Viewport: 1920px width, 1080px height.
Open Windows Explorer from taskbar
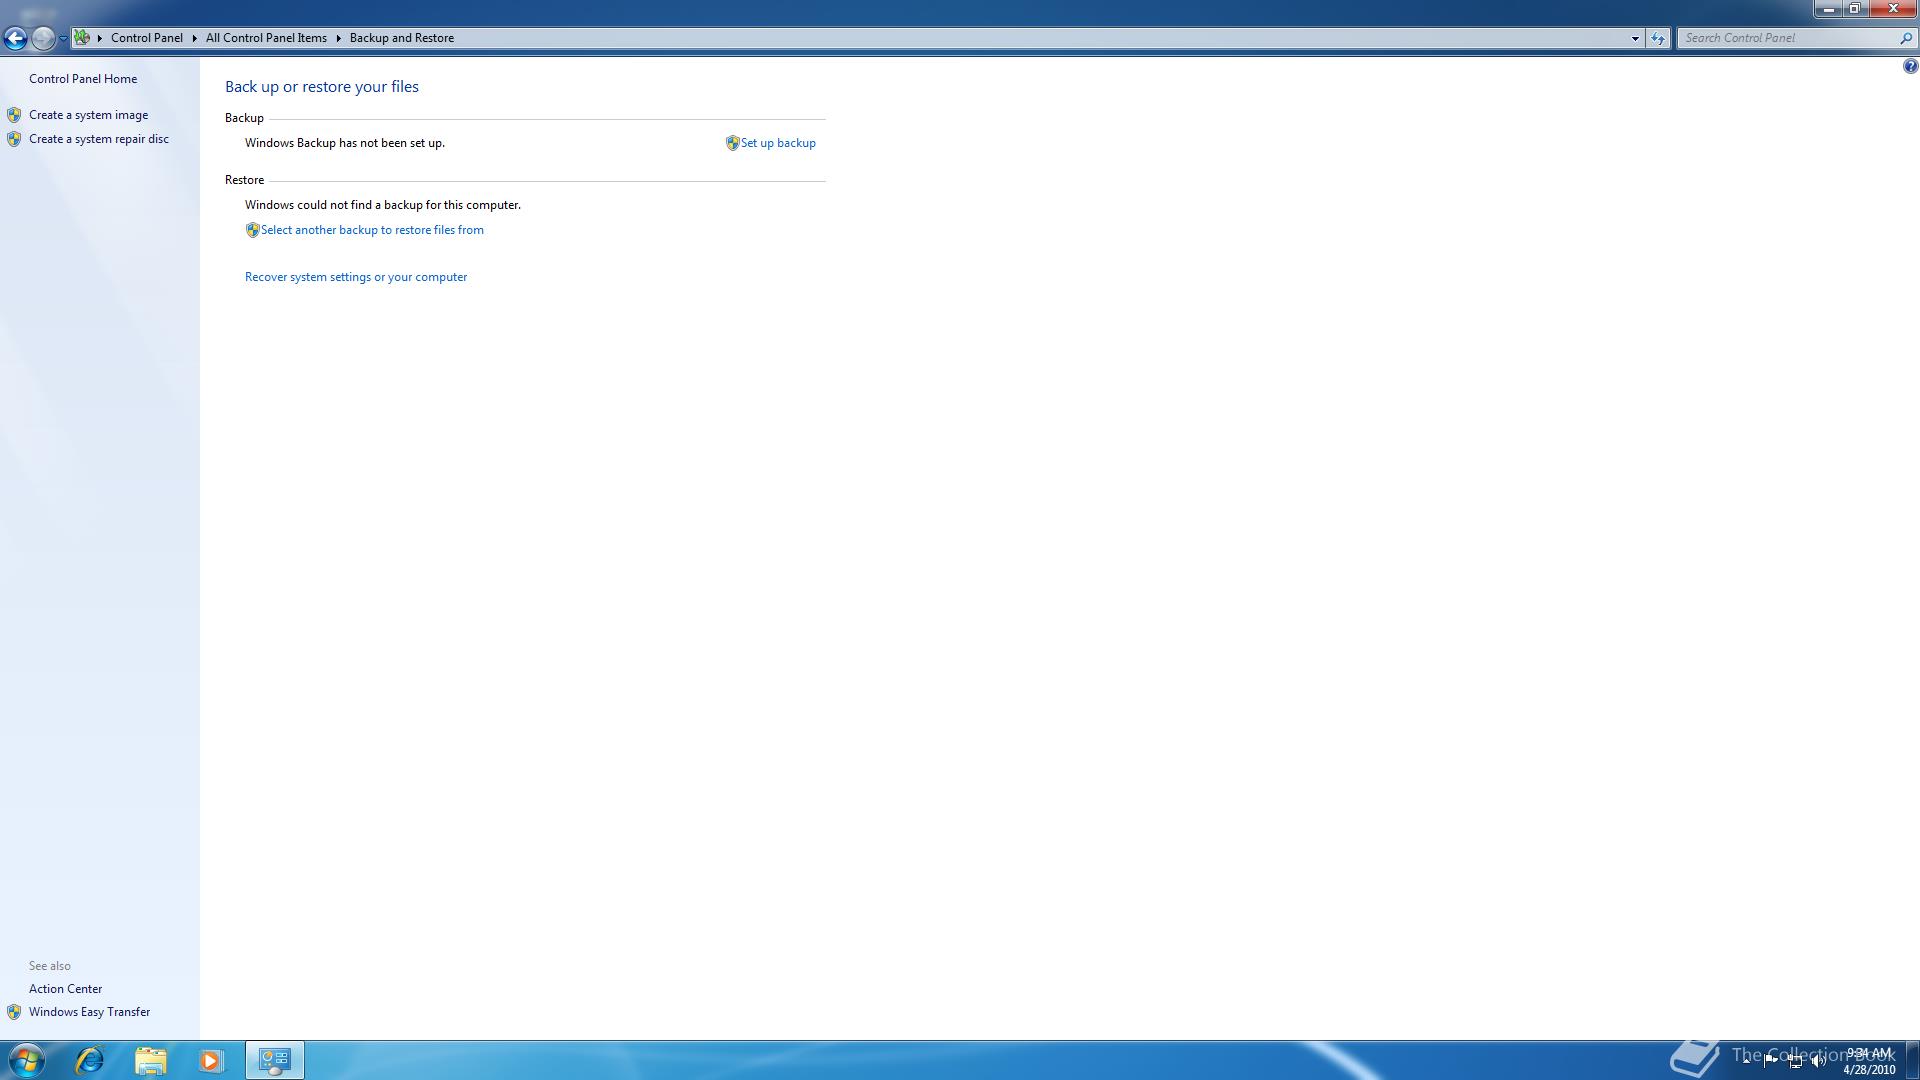(x=150, y=1060)
